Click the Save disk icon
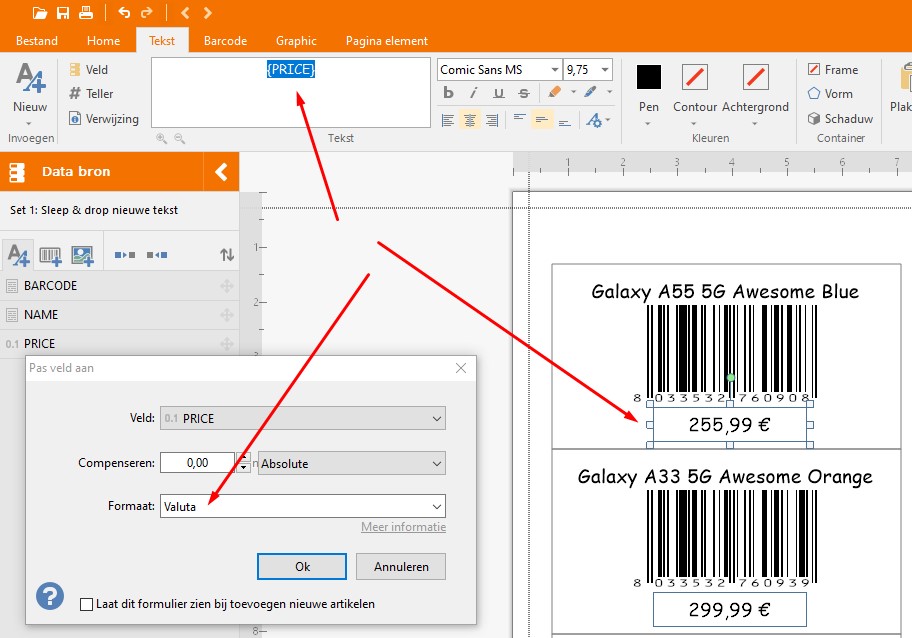Image resolution: width=912 pixels, height=638 pixels. click(x=63, y=13)
